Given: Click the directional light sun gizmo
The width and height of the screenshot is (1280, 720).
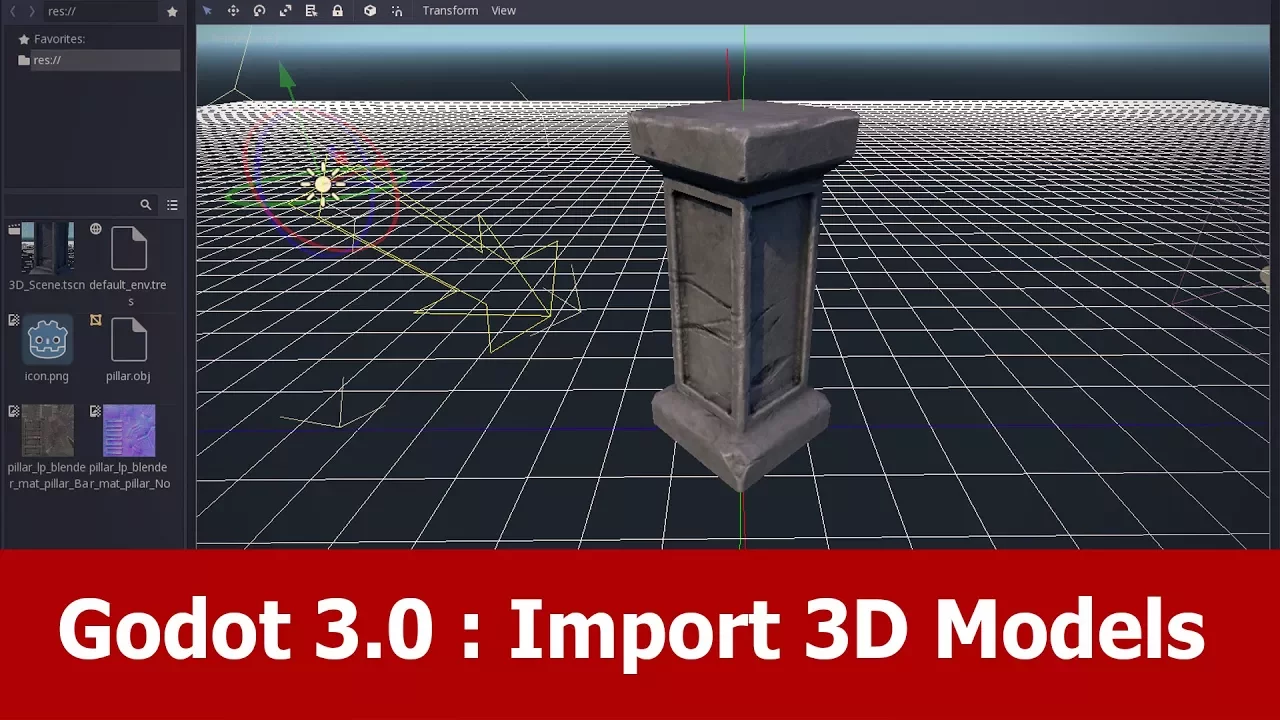Looking at the screenshot, I should tap(322, 184).
